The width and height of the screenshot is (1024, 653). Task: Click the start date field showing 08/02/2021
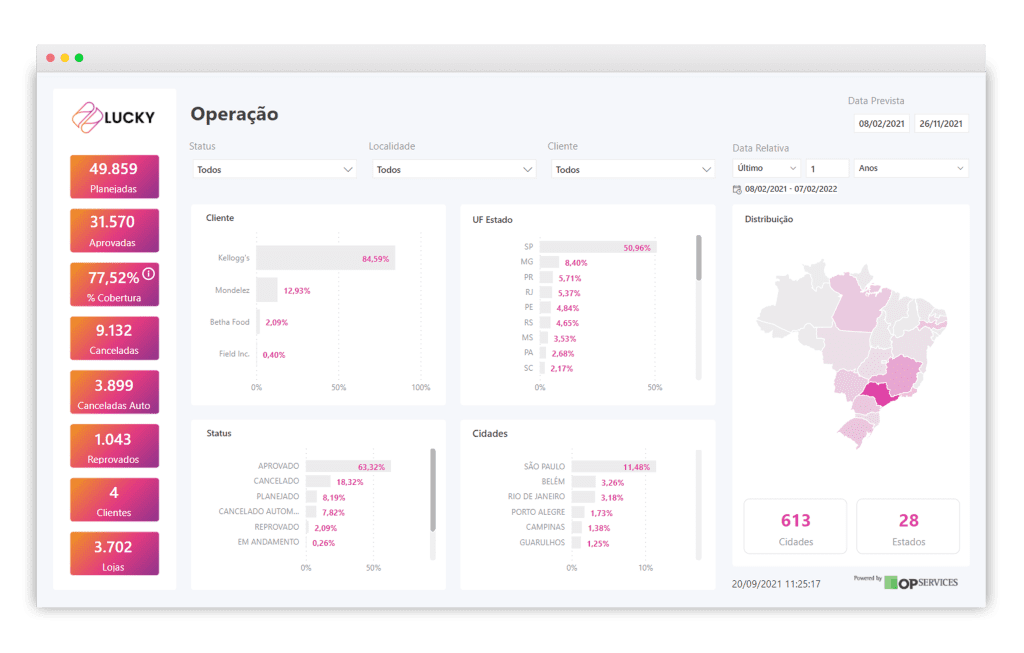[x=880, y=123]
